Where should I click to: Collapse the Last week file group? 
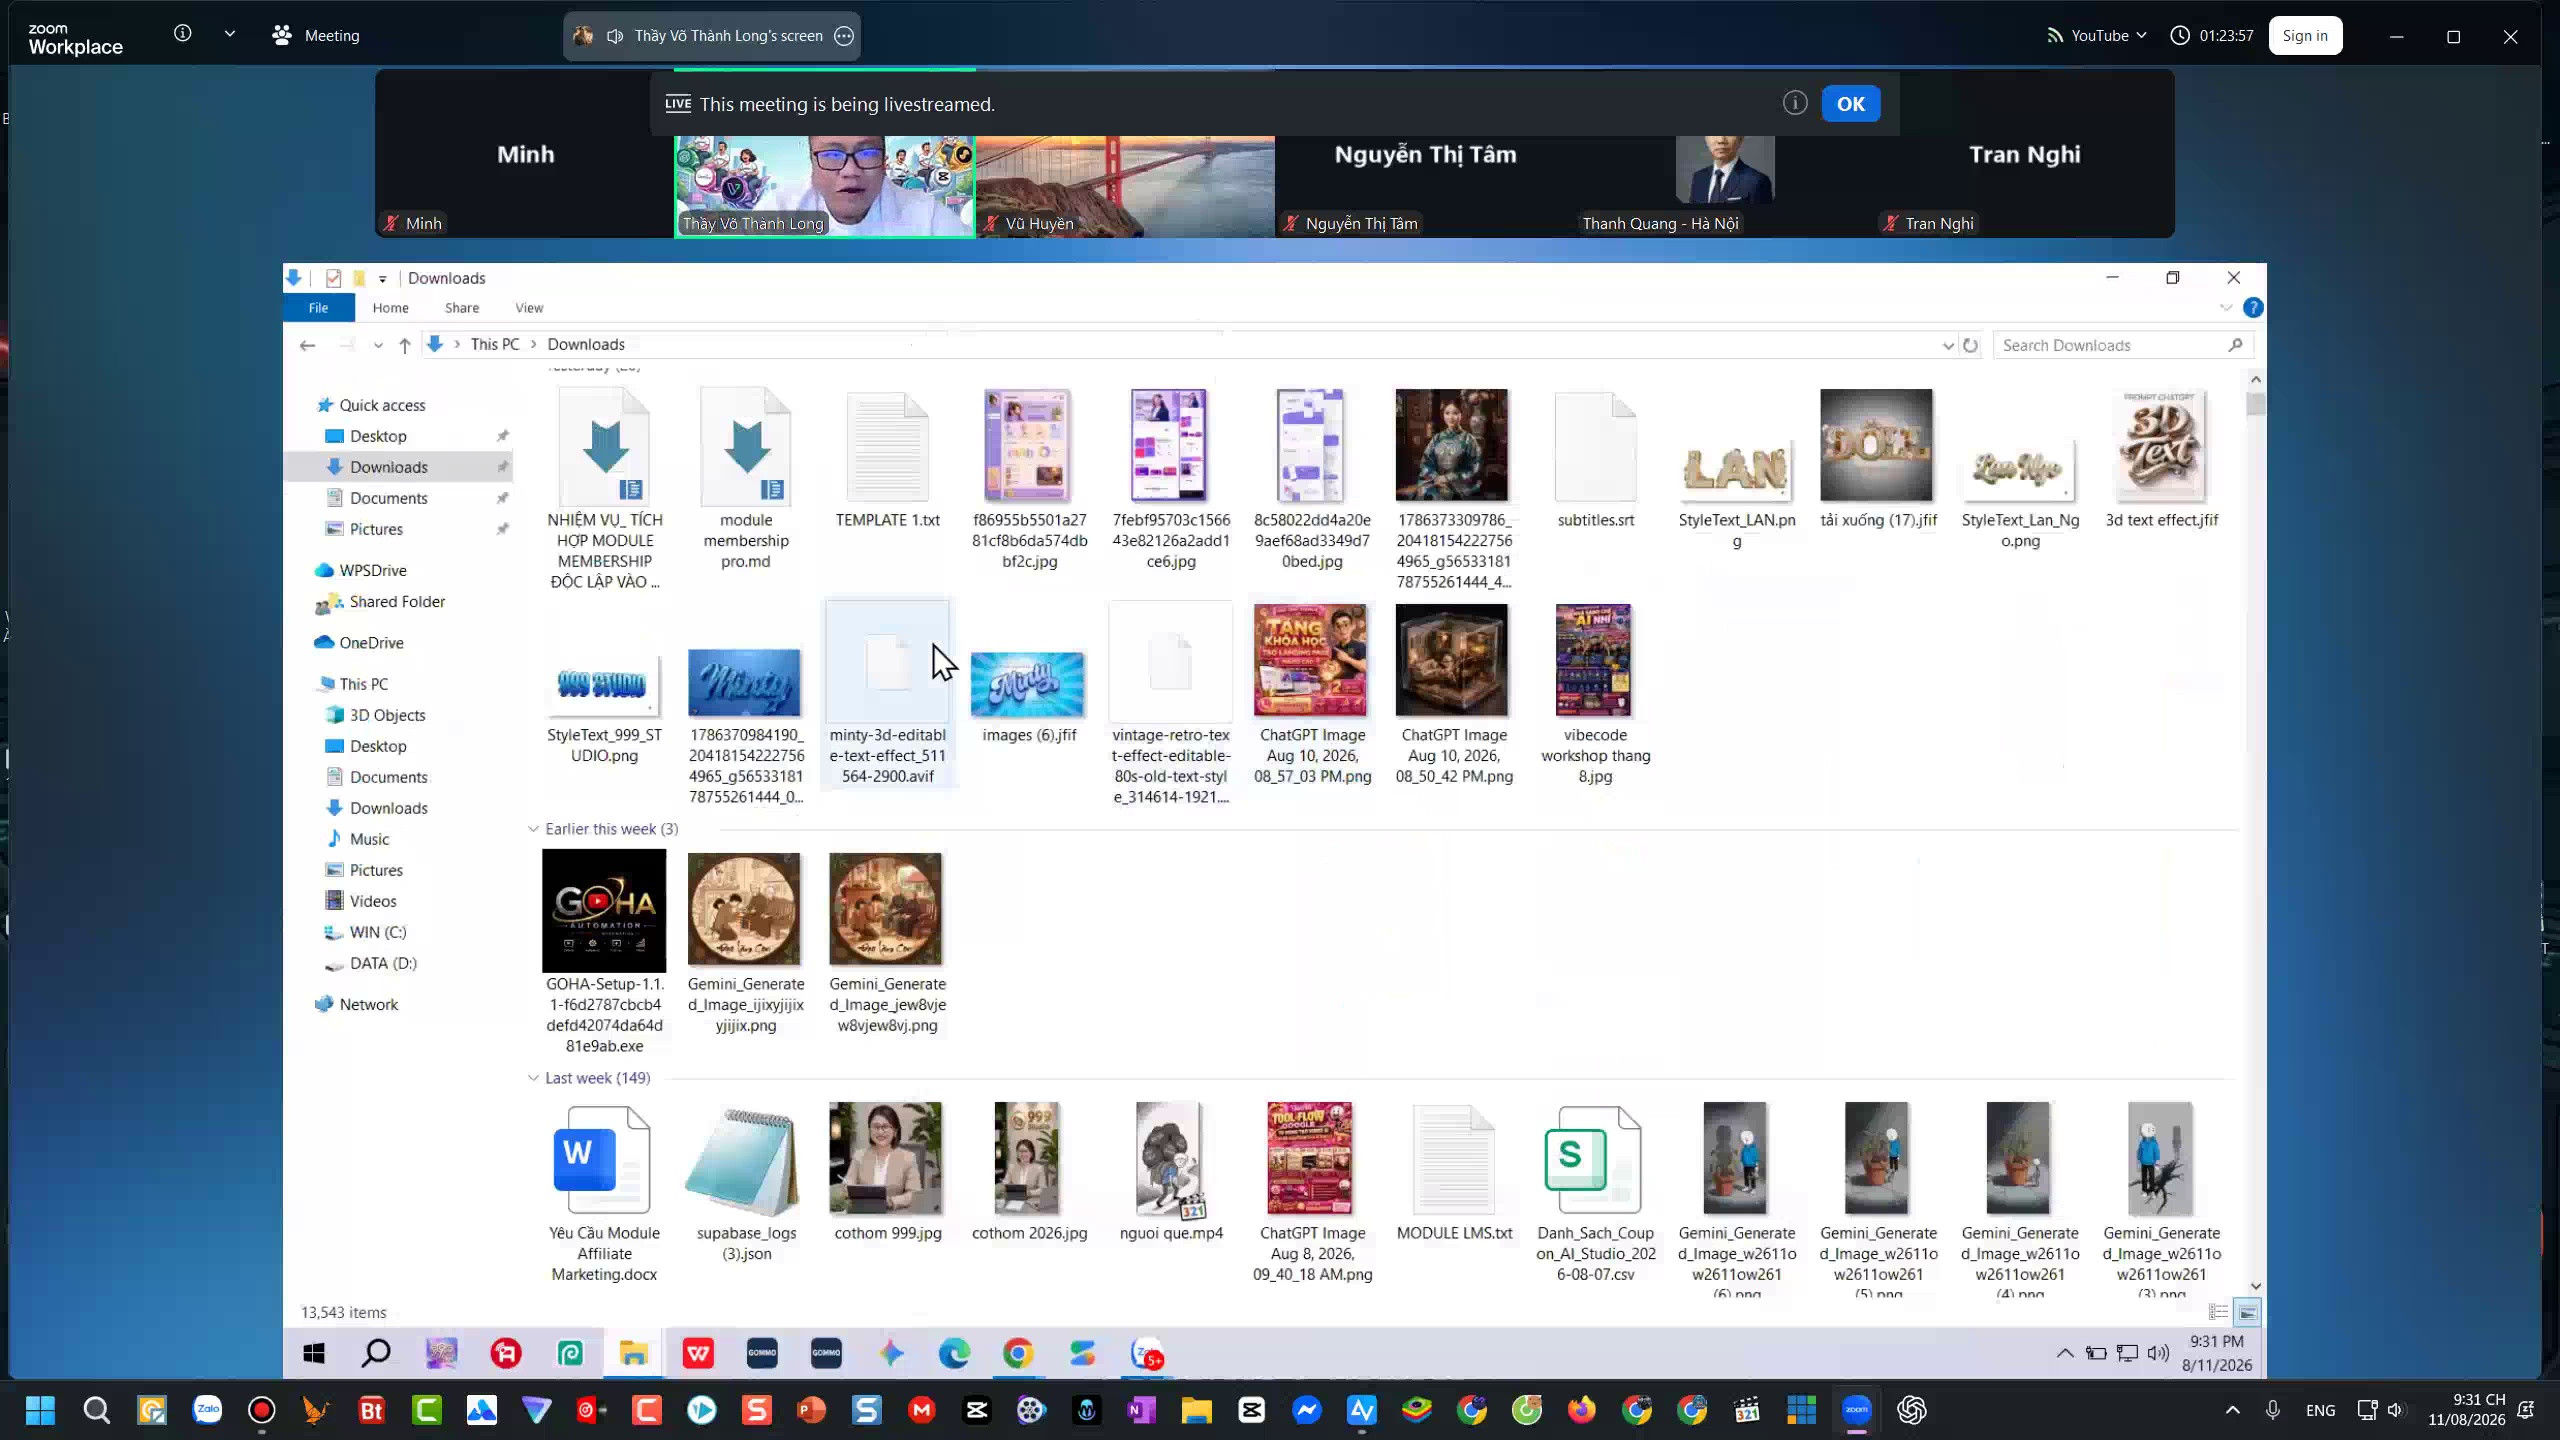533,1078
